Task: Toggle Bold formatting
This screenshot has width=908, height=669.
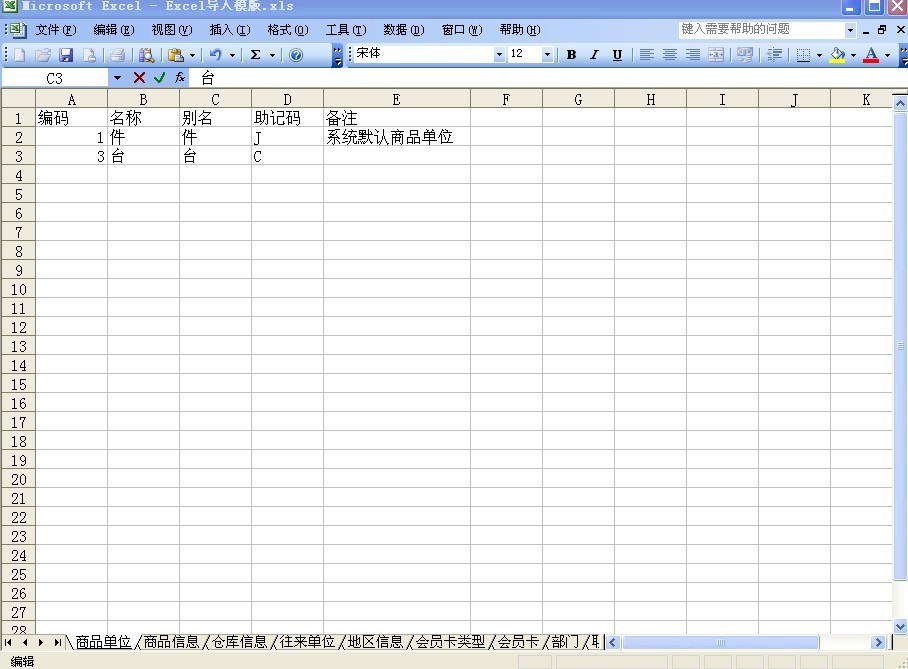Action: (571, 55)
